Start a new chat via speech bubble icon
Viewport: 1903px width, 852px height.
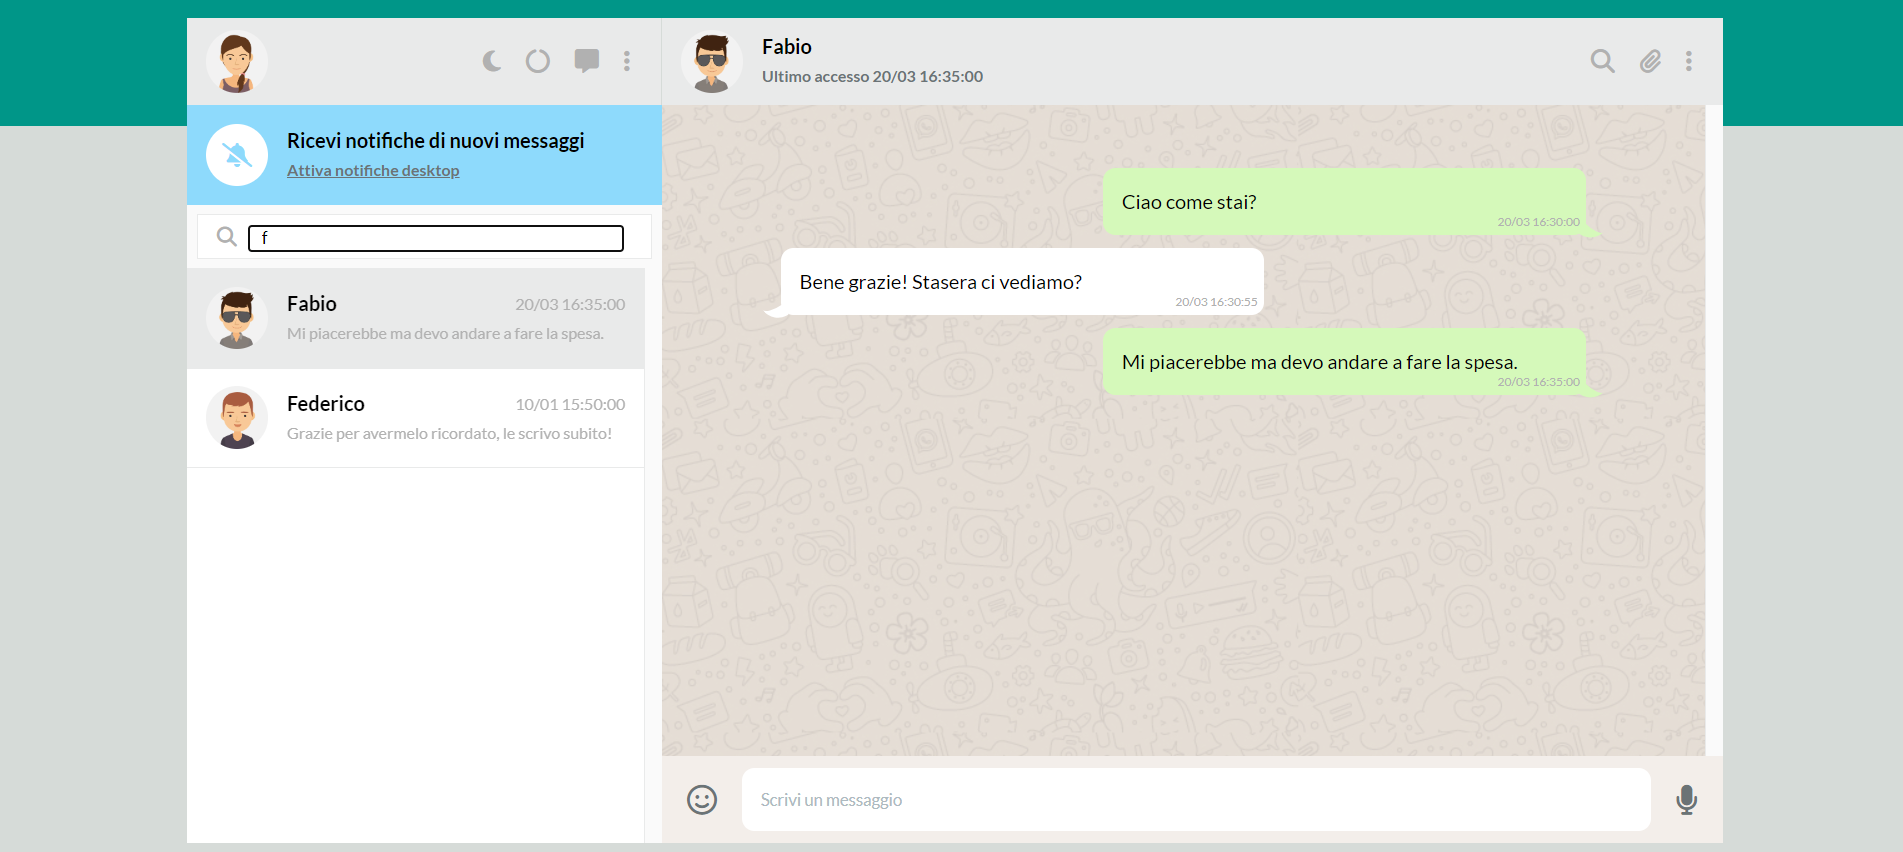587,61
